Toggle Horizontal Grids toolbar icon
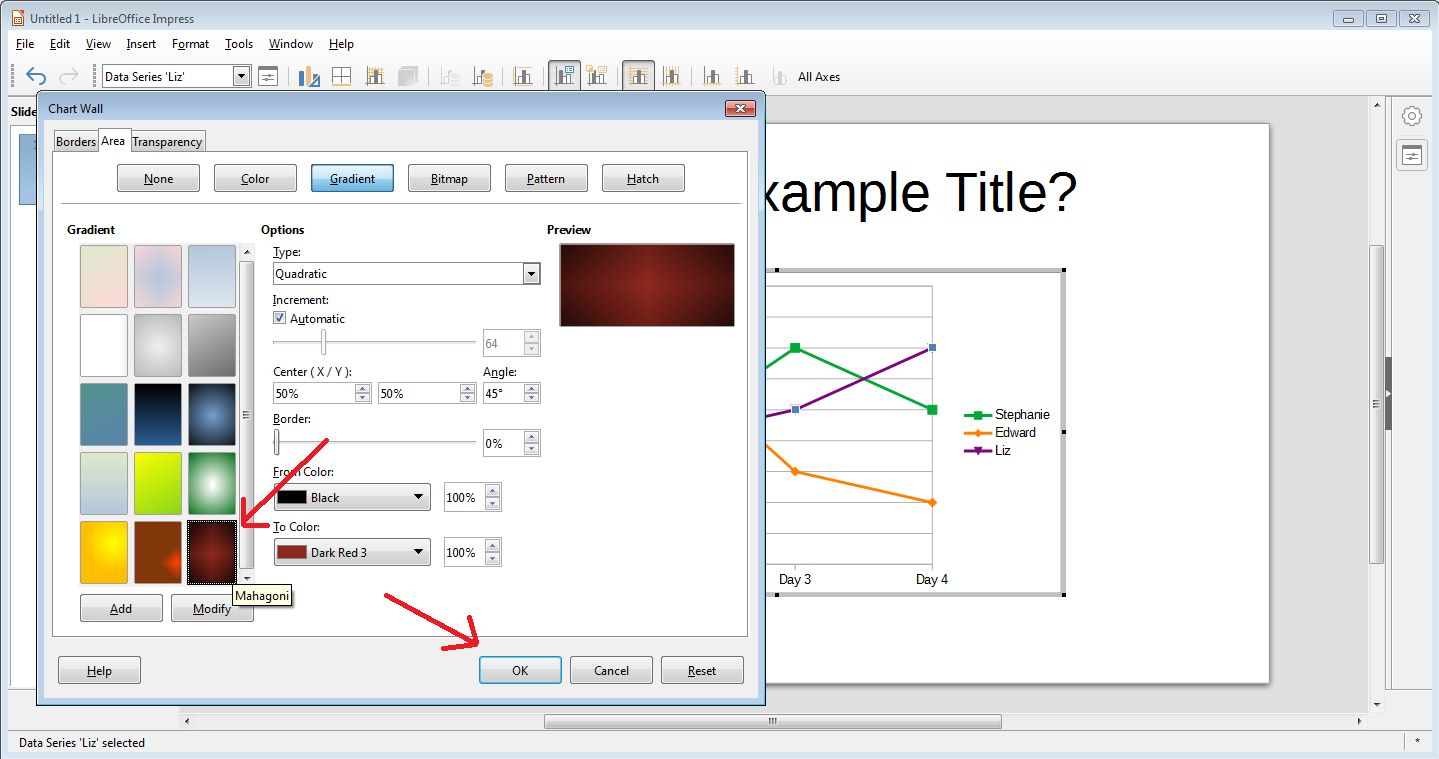The image size is (1439, 759). click(637, 76)
